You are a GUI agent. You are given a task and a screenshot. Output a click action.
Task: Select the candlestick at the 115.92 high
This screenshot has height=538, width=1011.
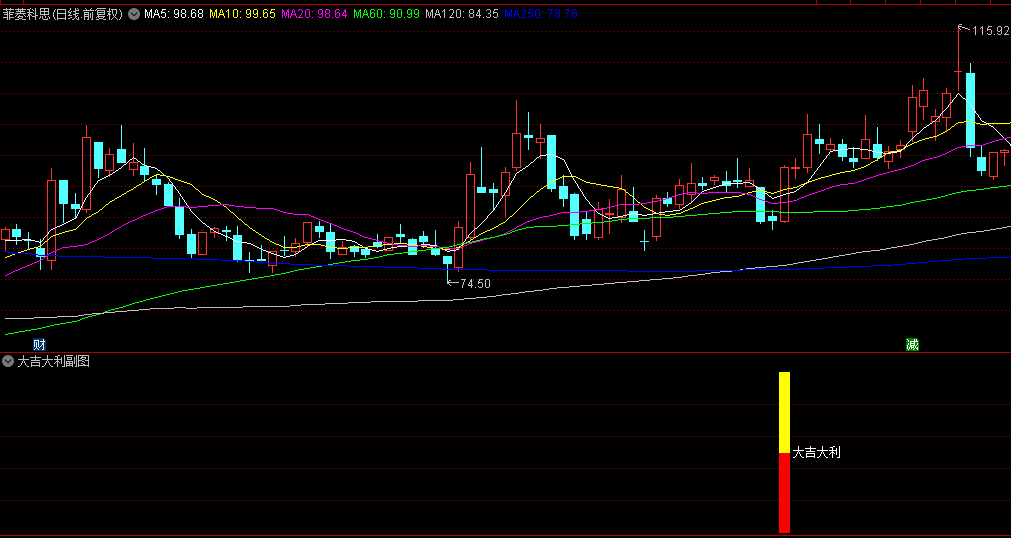tap(958, 59)
